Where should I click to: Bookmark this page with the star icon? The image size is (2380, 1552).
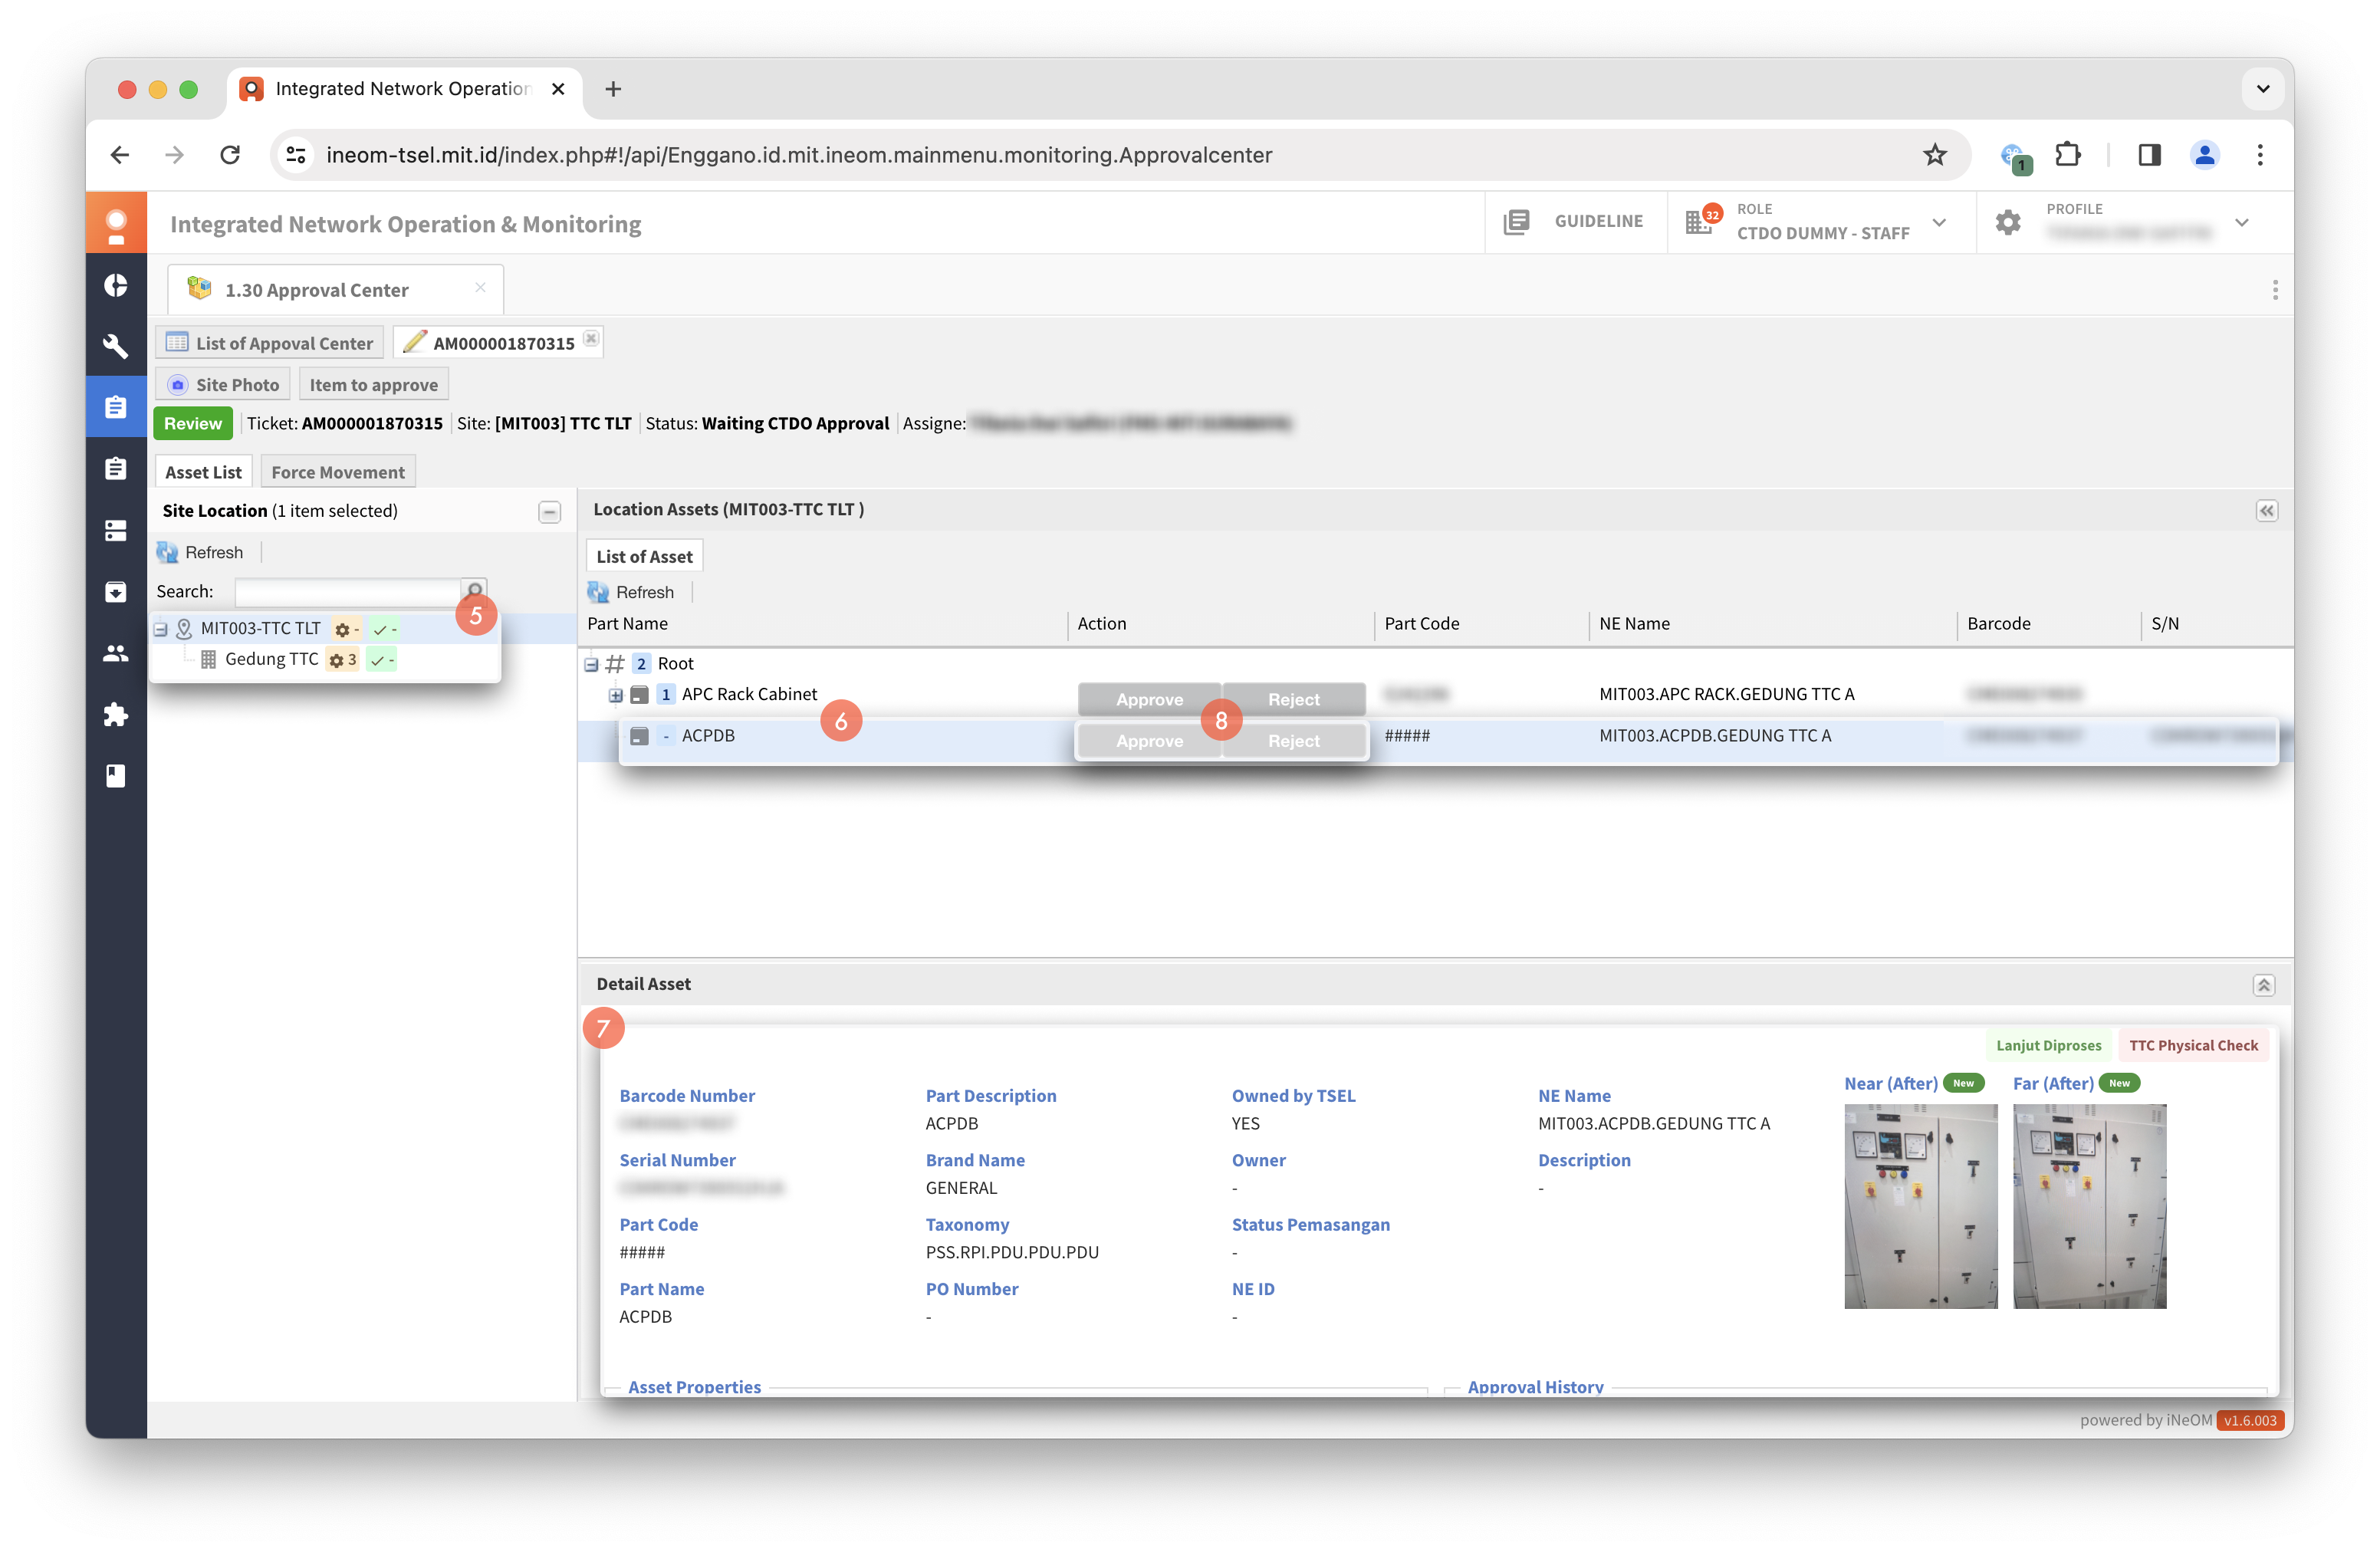click(1934, 155)
